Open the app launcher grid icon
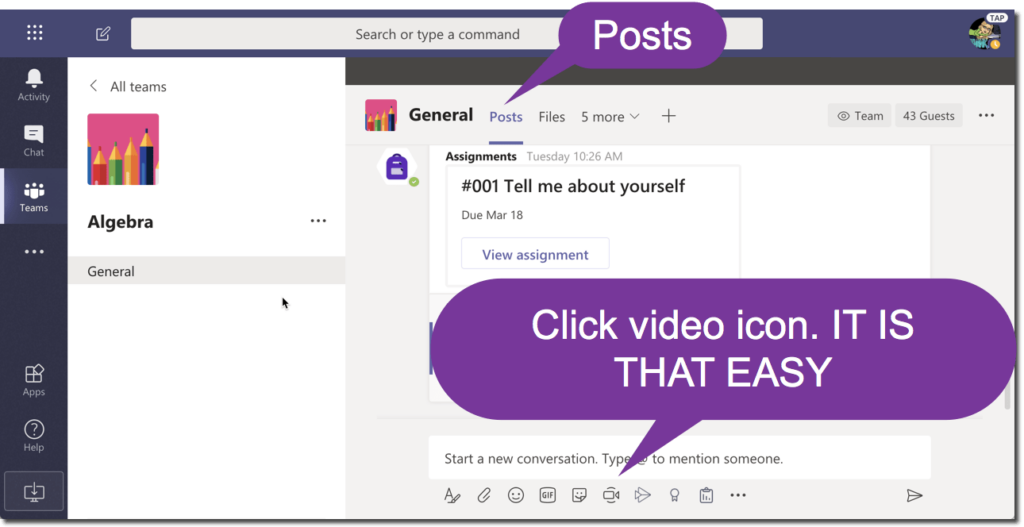The height and width of the screenshot is (527, 1024). [x=35, y=33]
